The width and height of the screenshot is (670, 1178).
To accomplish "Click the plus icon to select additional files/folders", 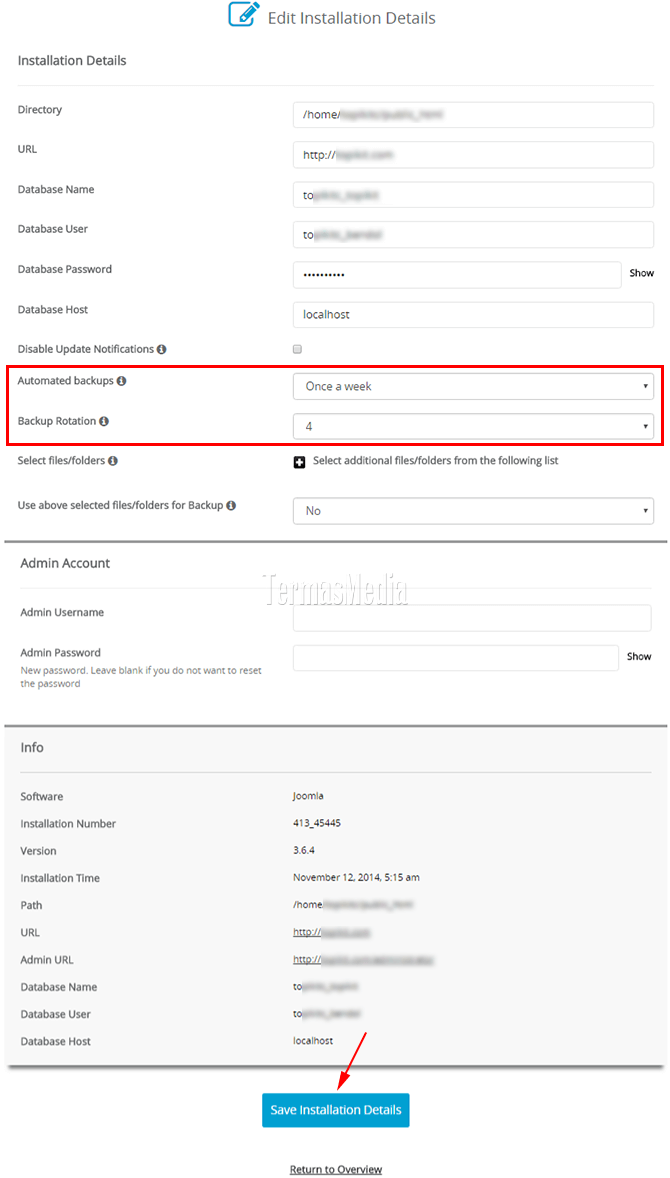I will click(297, 460).
